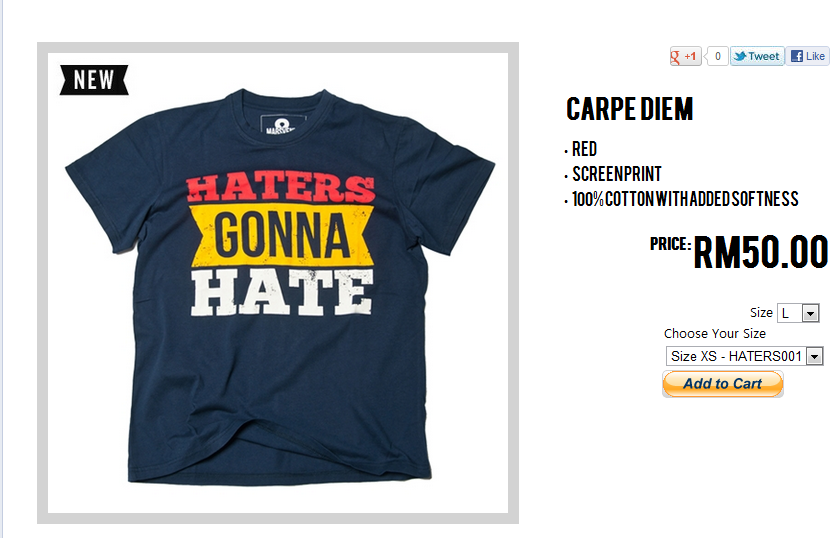Click the +1 count bubble showing 0
831x538 pixels.
tap(718, 56)
